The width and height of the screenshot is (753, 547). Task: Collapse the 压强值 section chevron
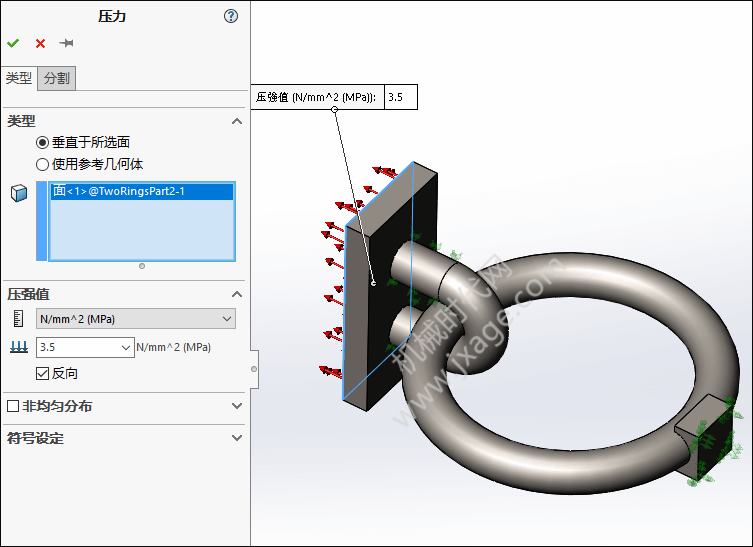[237, 294]
